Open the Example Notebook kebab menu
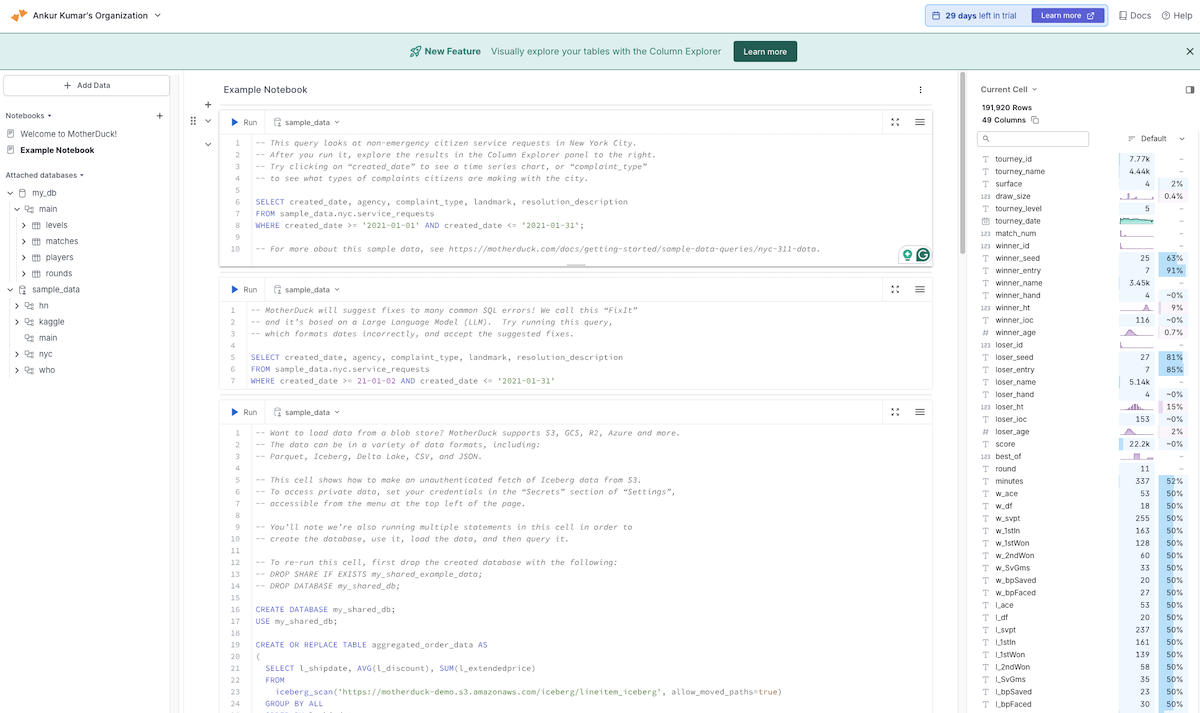 click(x=921, y=90)
